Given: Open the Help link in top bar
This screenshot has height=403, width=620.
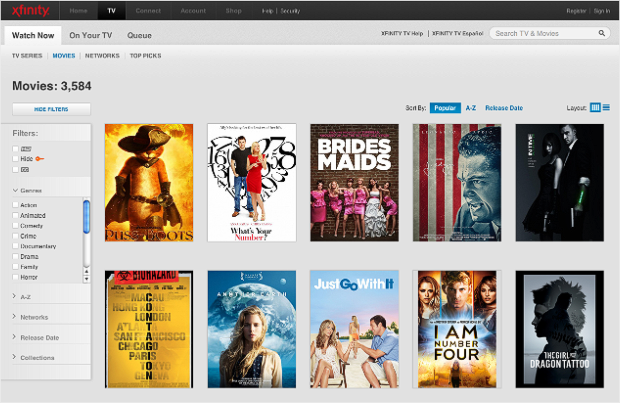Looking at the screenshot, I should tap(267, 11).
